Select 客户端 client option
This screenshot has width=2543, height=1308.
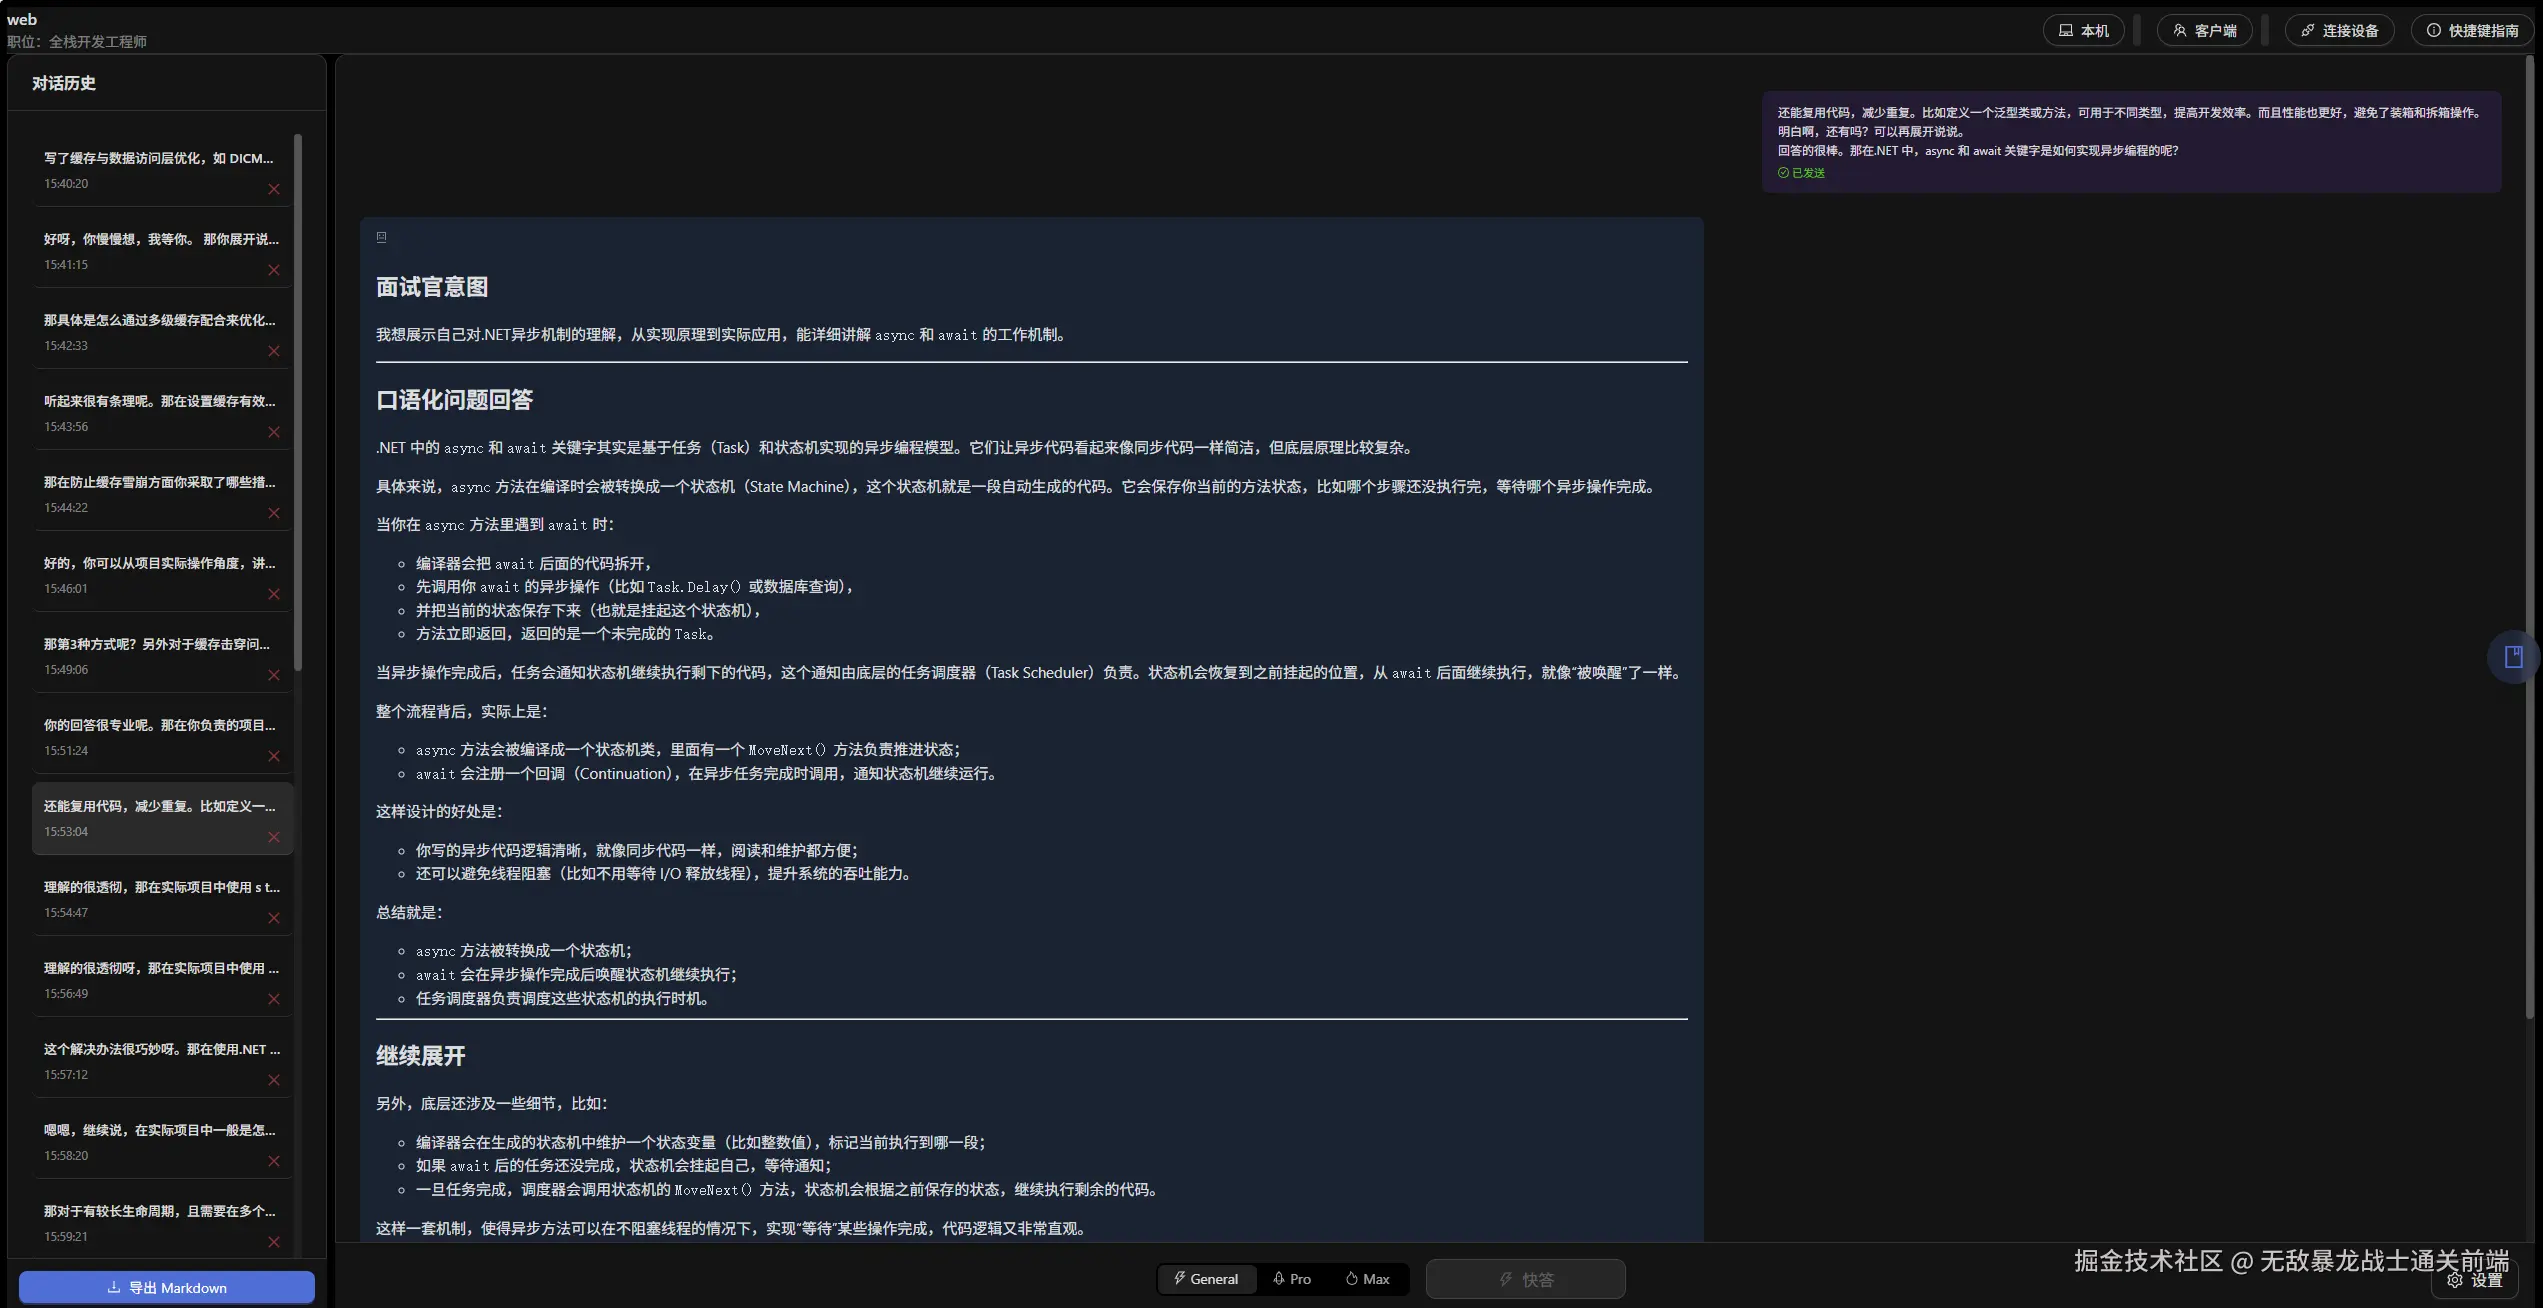click(x=2204, y=30)
